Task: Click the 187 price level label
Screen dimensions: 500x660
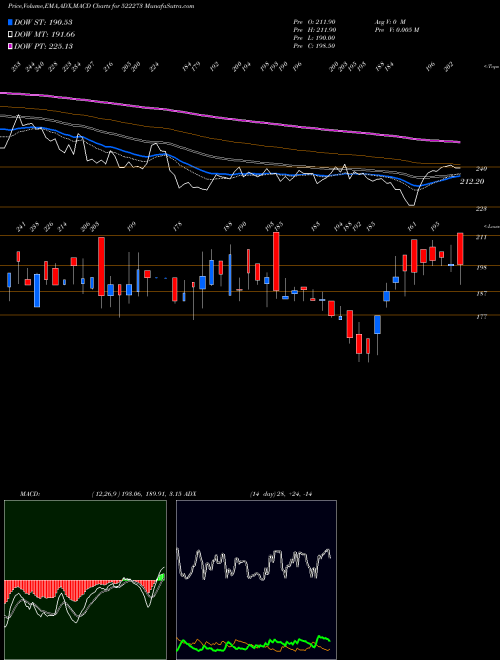Action: click(x=481, y=293)
